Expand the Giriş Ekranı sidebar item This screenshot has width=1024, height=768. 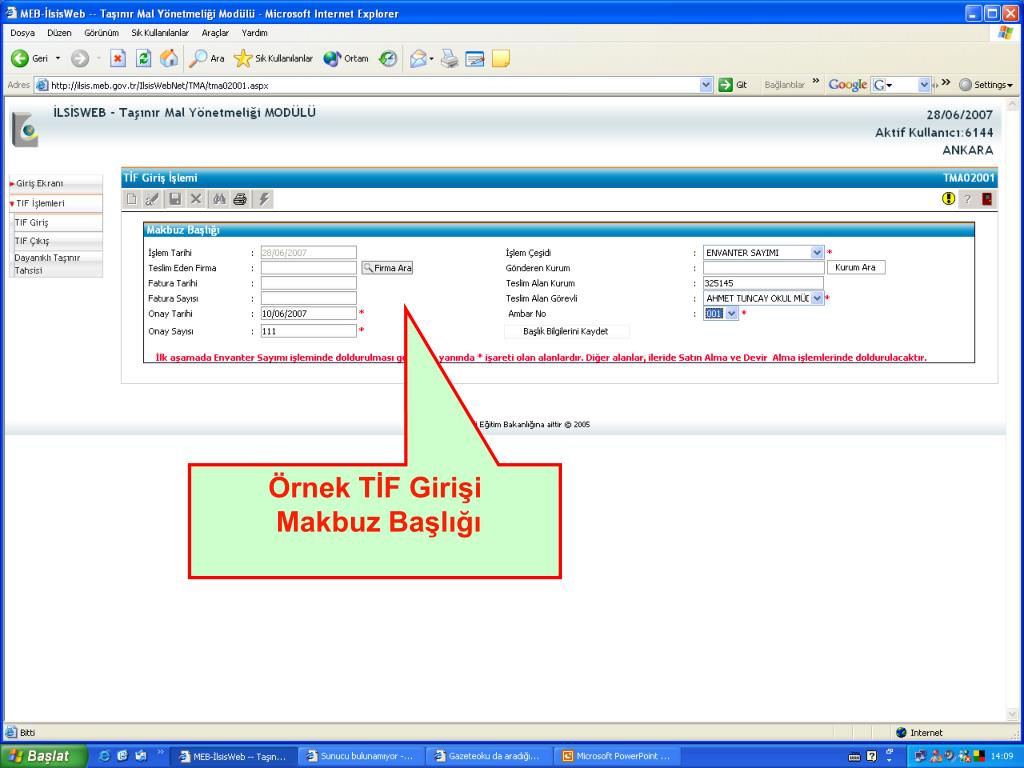(x=40, y=183)
